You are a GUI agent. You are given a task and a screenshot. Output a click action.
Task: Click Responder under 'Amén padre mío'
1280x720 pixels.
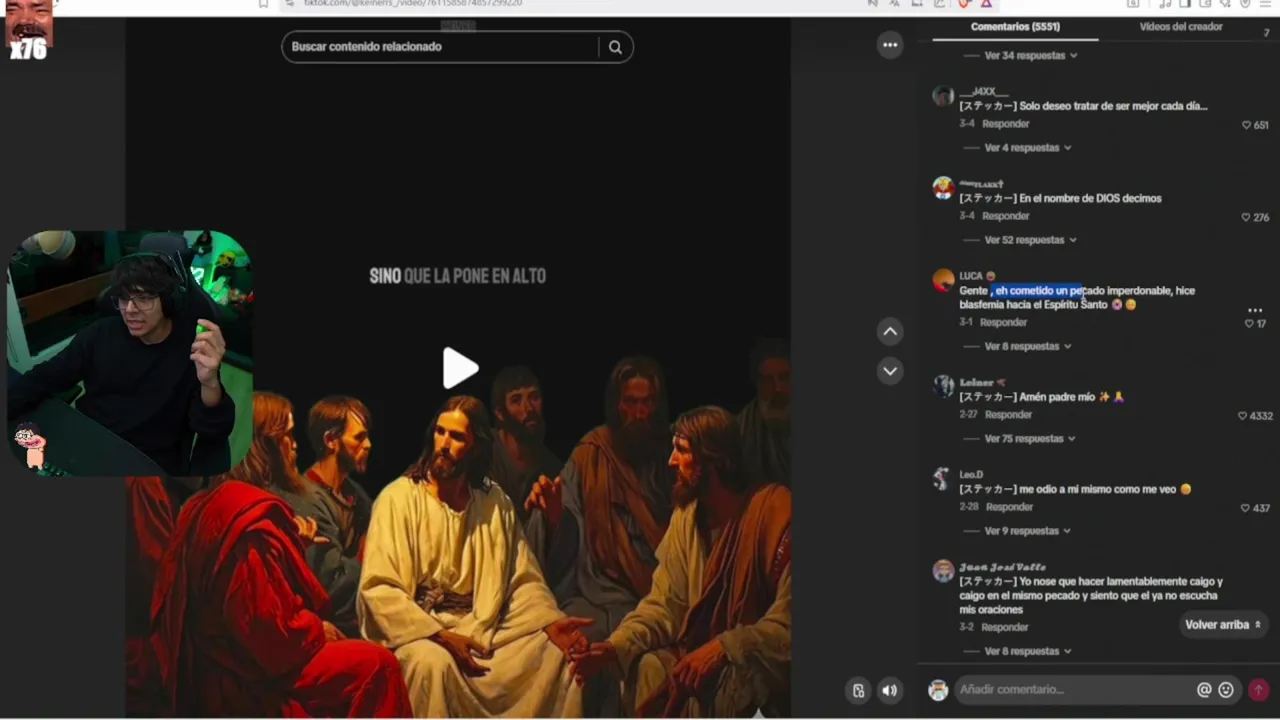pyautogui.click(x=1008, y=414)
